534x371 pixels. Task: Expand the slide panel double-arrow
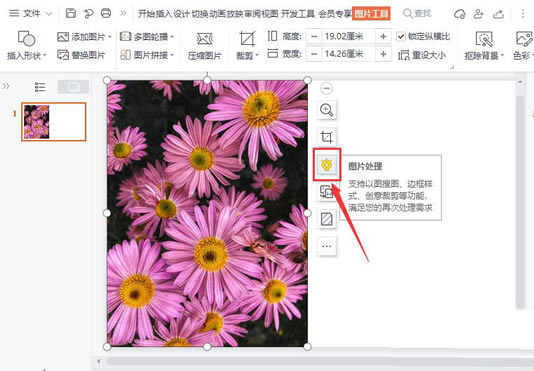6,86
